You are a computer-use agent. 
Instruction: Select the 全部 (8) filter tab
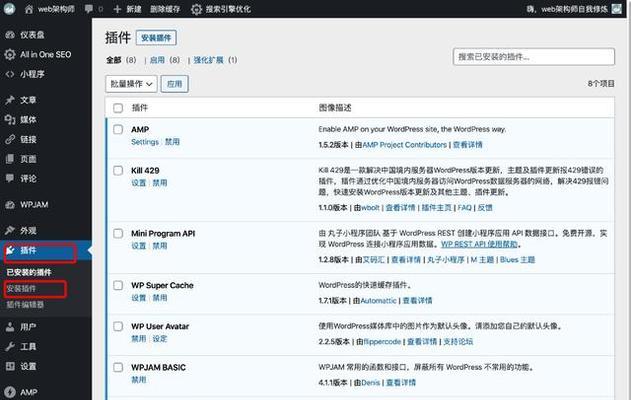click(121, 60)
